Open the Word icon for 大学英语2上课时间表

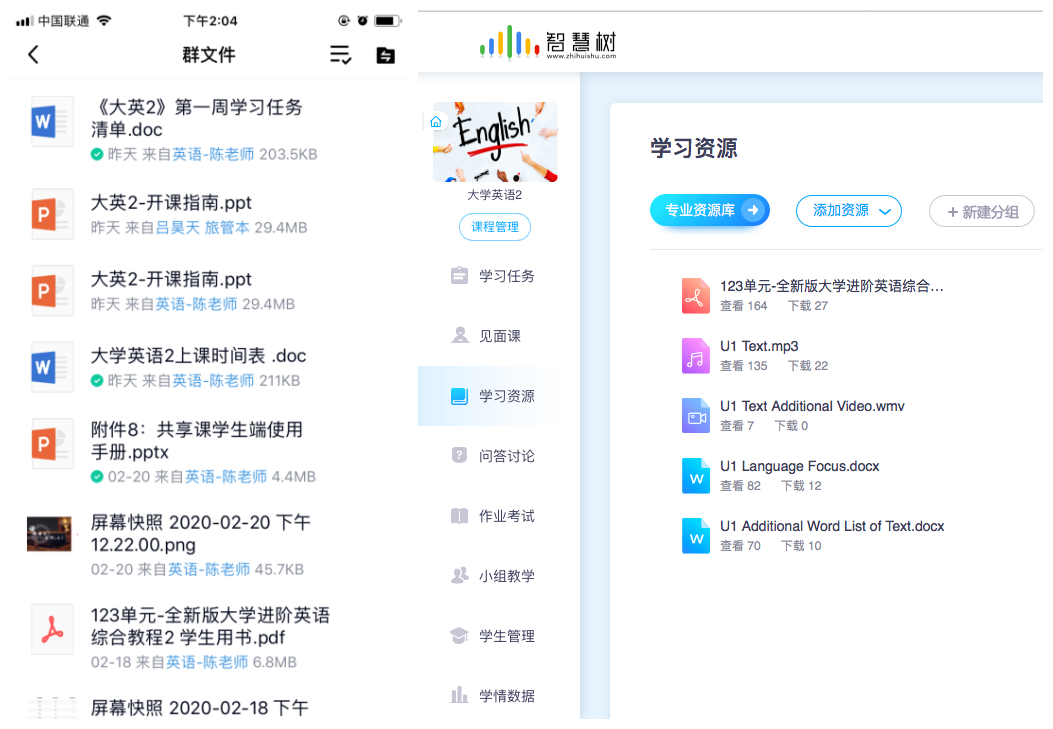52,367
